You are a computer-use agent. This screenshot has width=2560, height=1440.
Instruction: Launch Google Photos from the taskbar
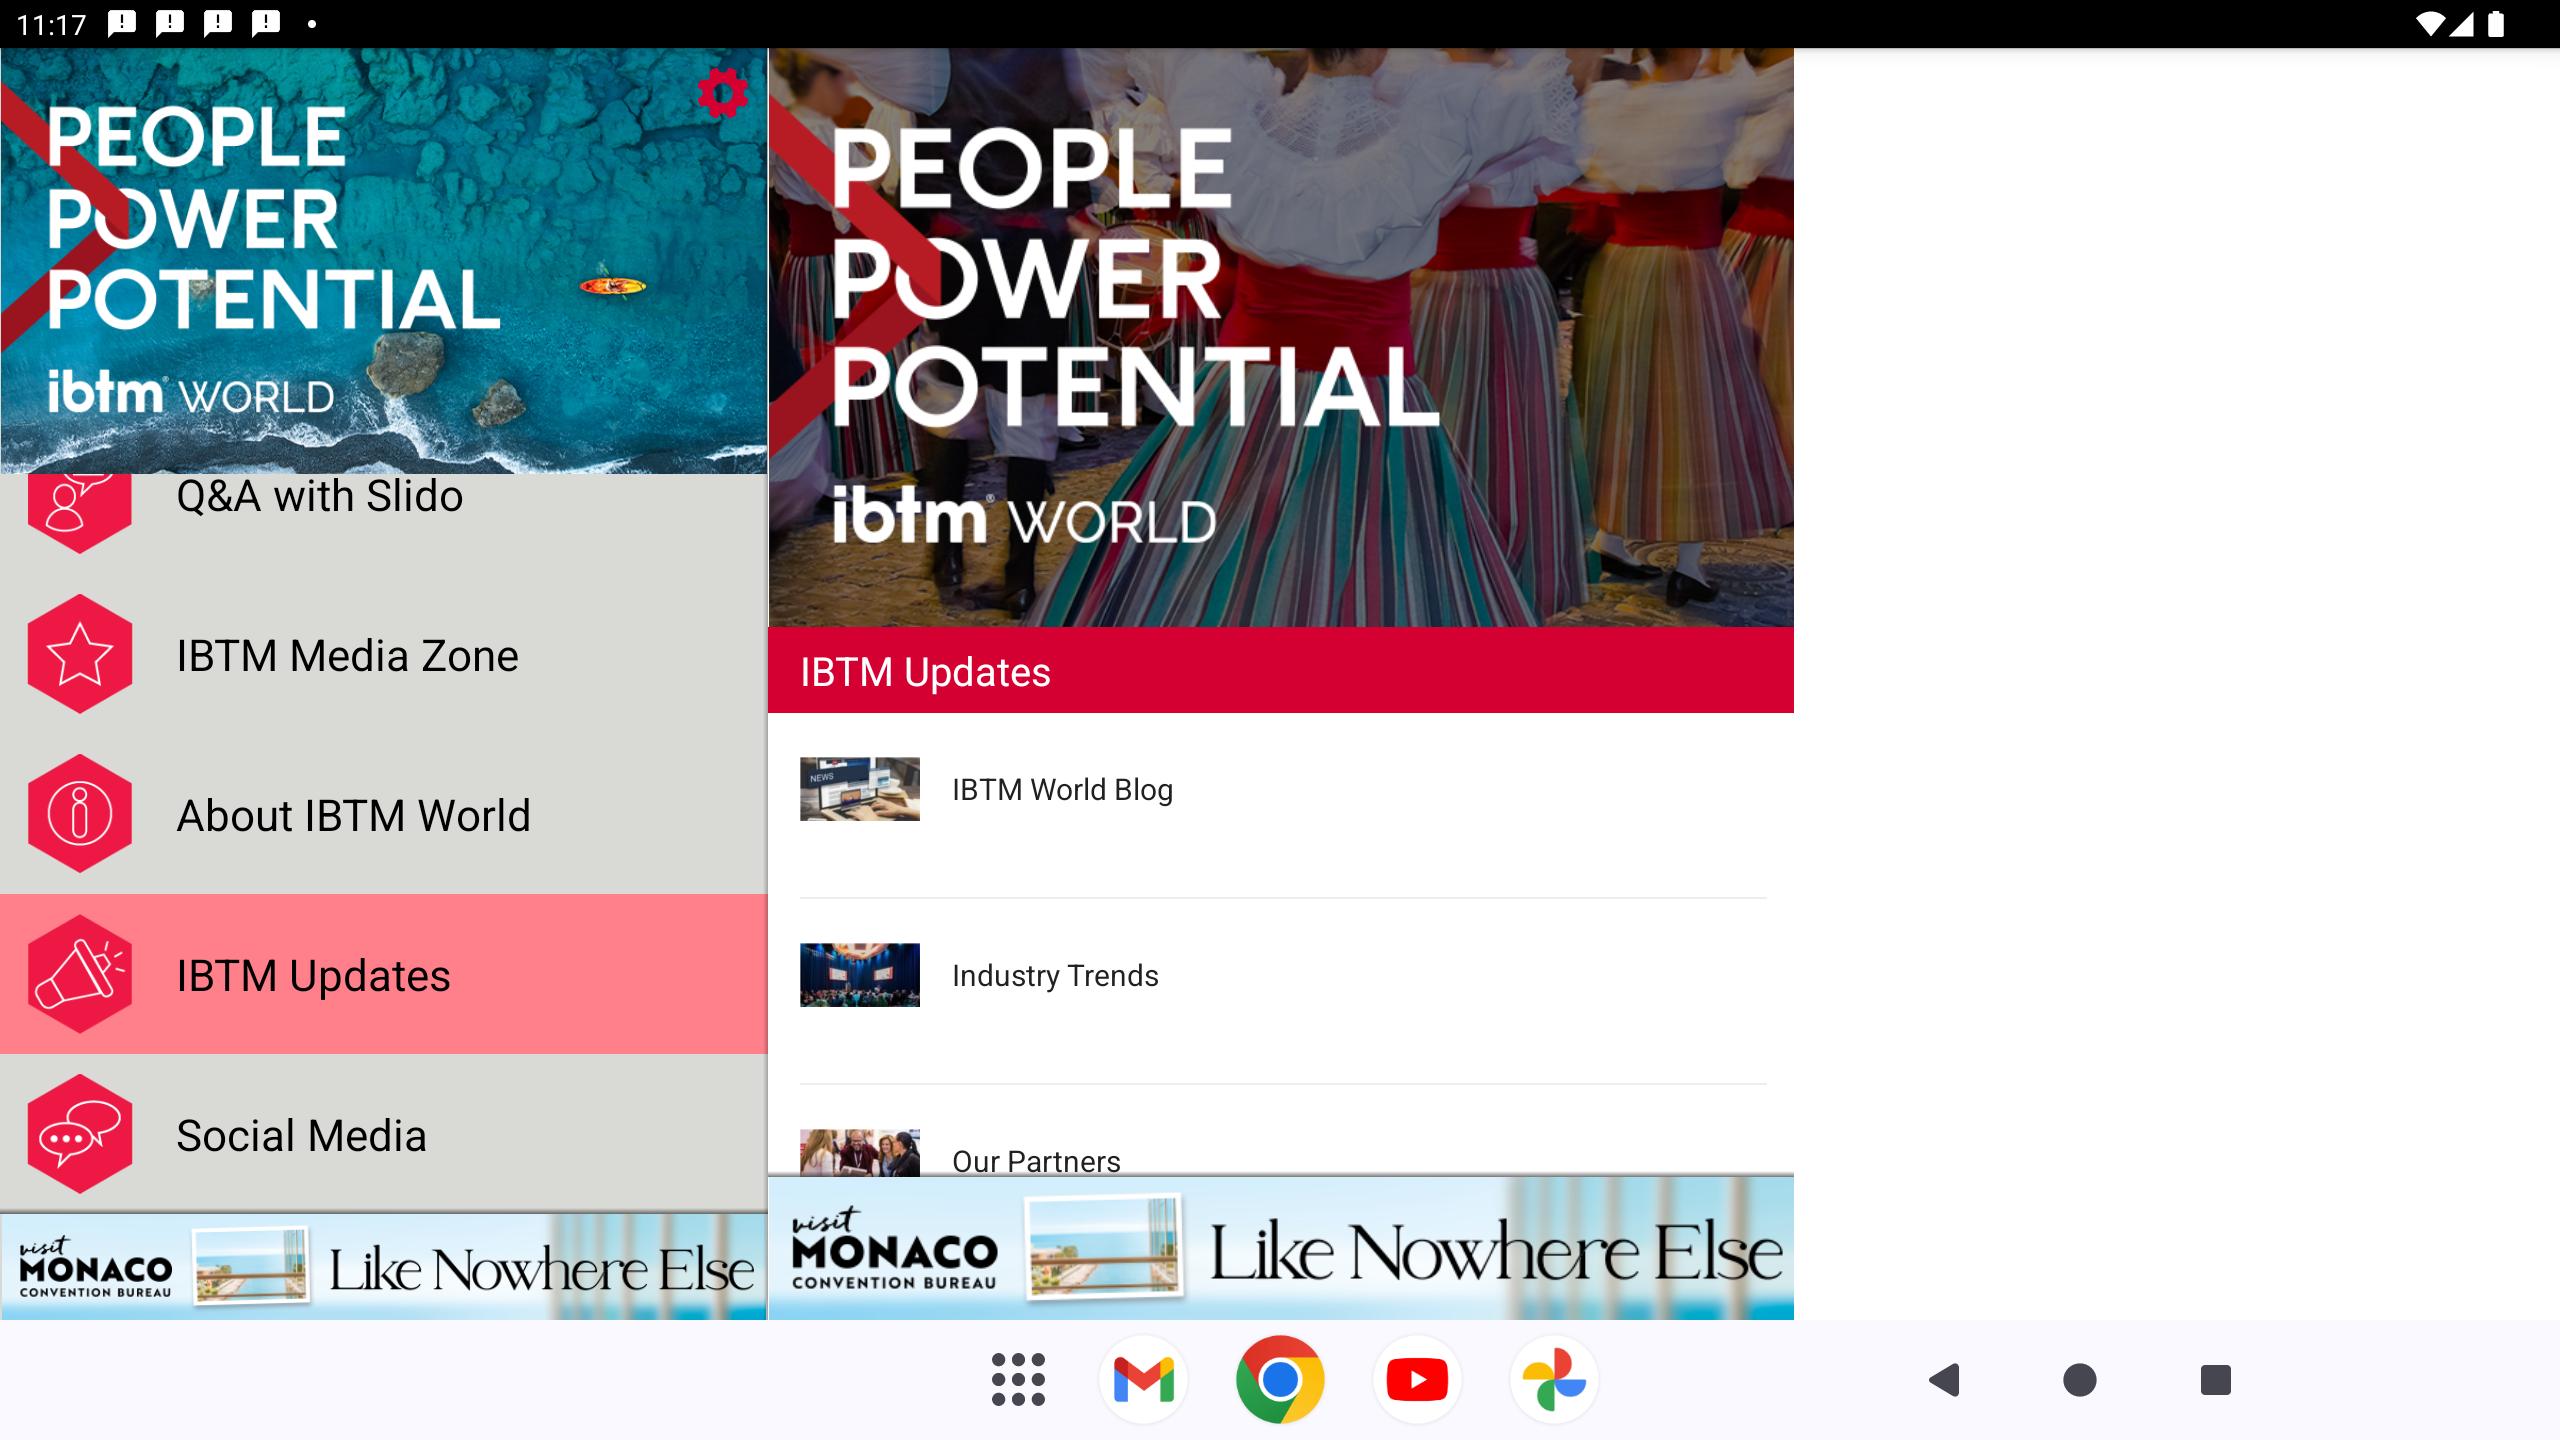coord(1554,1380)
